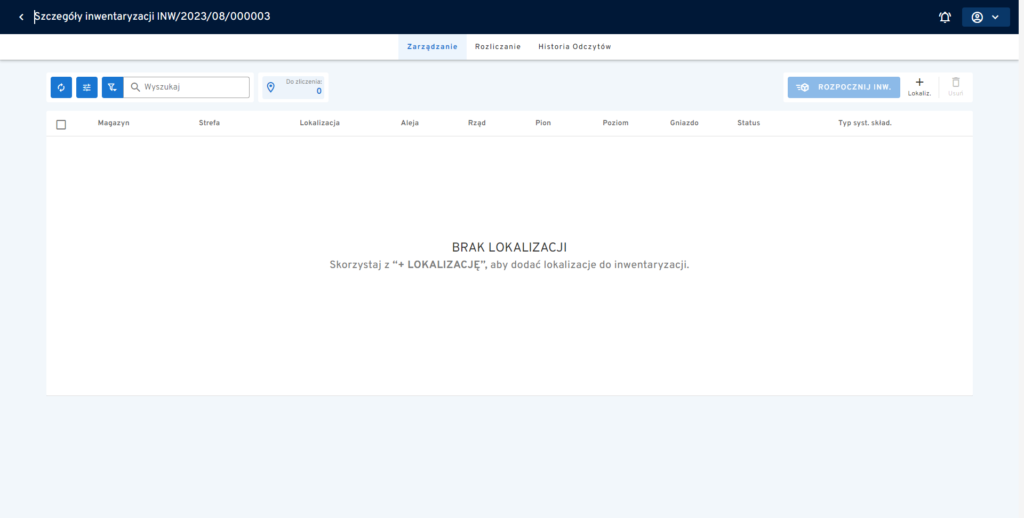The height and width of the screenshot is (518, 1024).
Task: Sort by the Lokalizacja column header
Action: tap(319, 123)
